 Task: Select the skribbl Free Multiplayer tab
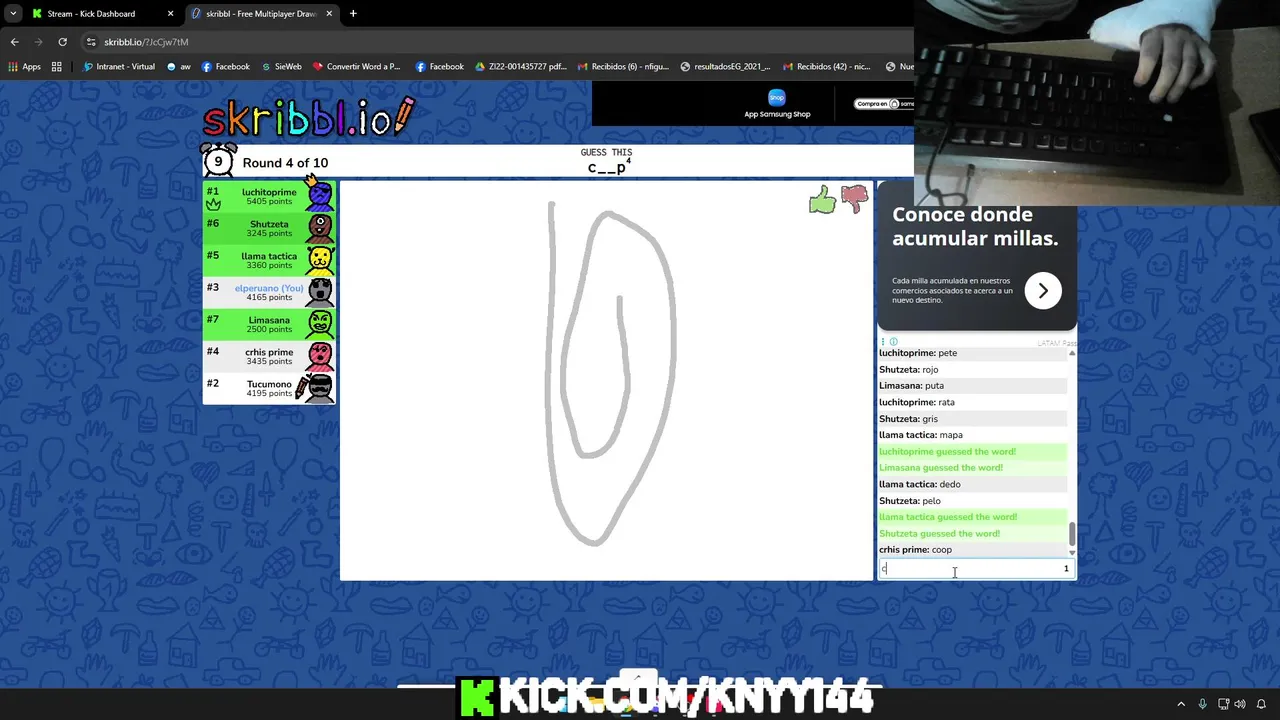pyautogui.click(x=262, y=14)
